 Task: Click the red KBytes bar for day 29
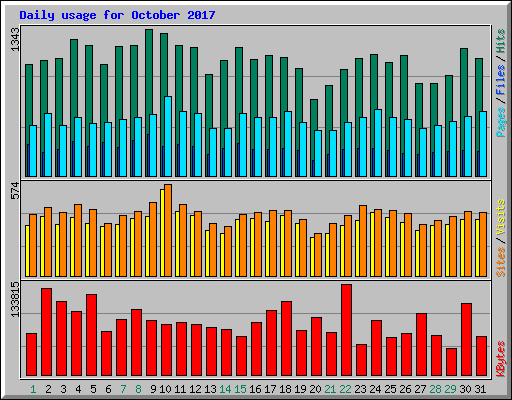[x=451, y=362]
